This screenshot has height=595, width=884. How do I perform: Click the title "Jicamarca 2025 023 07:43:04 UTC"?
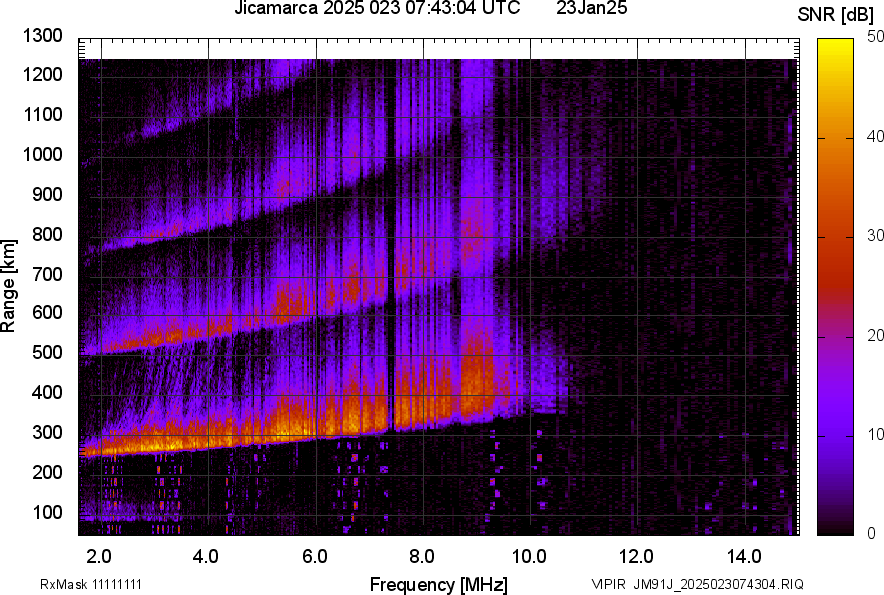(x=377, y=8)
